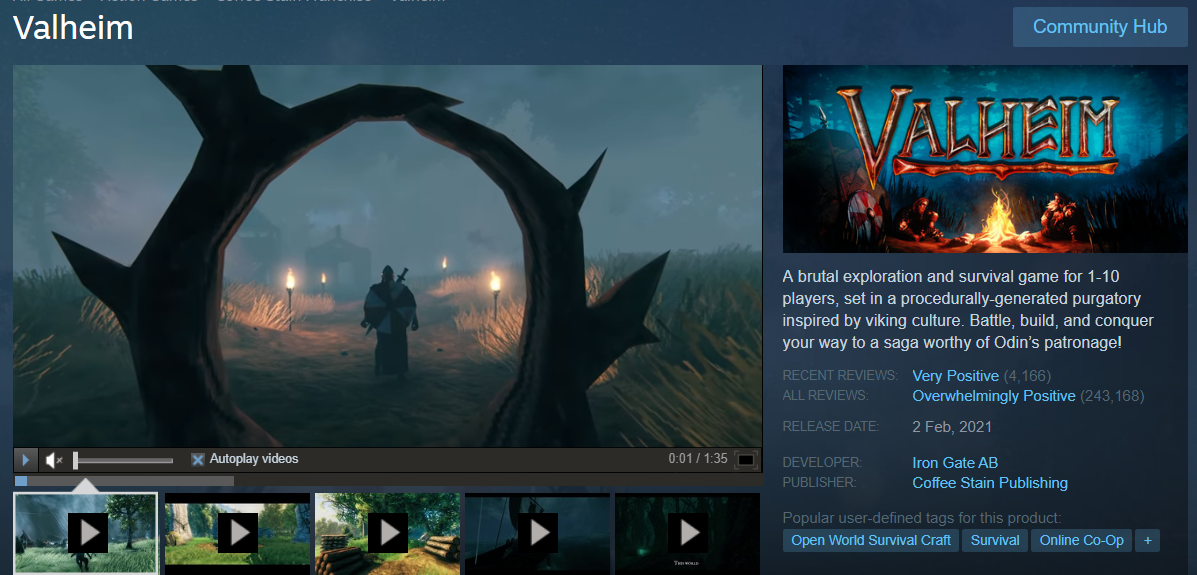Click the main video player area

coord(388,256)
